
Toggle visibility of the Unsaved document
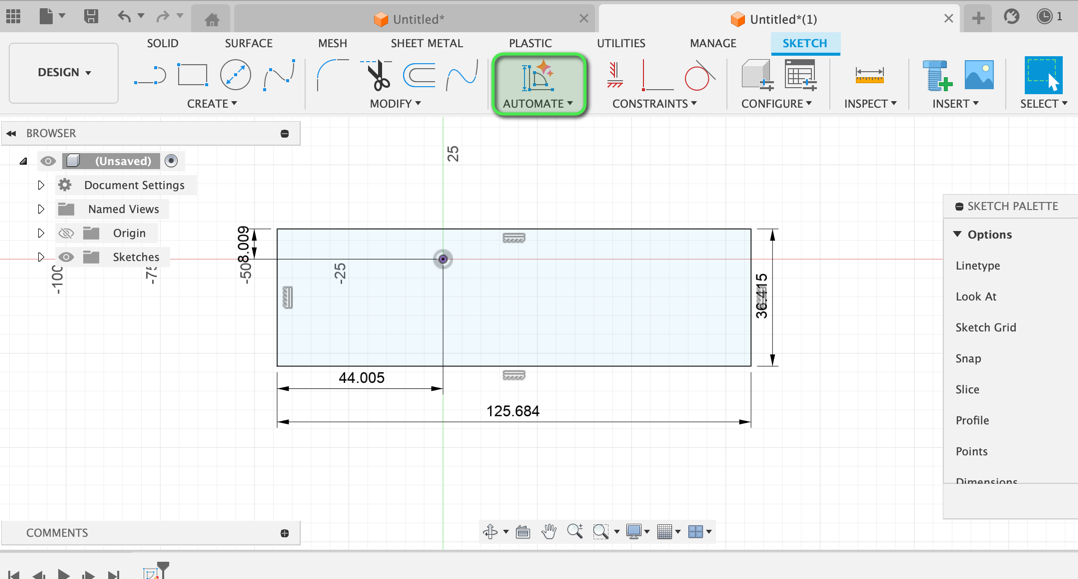tap(47, 160)
